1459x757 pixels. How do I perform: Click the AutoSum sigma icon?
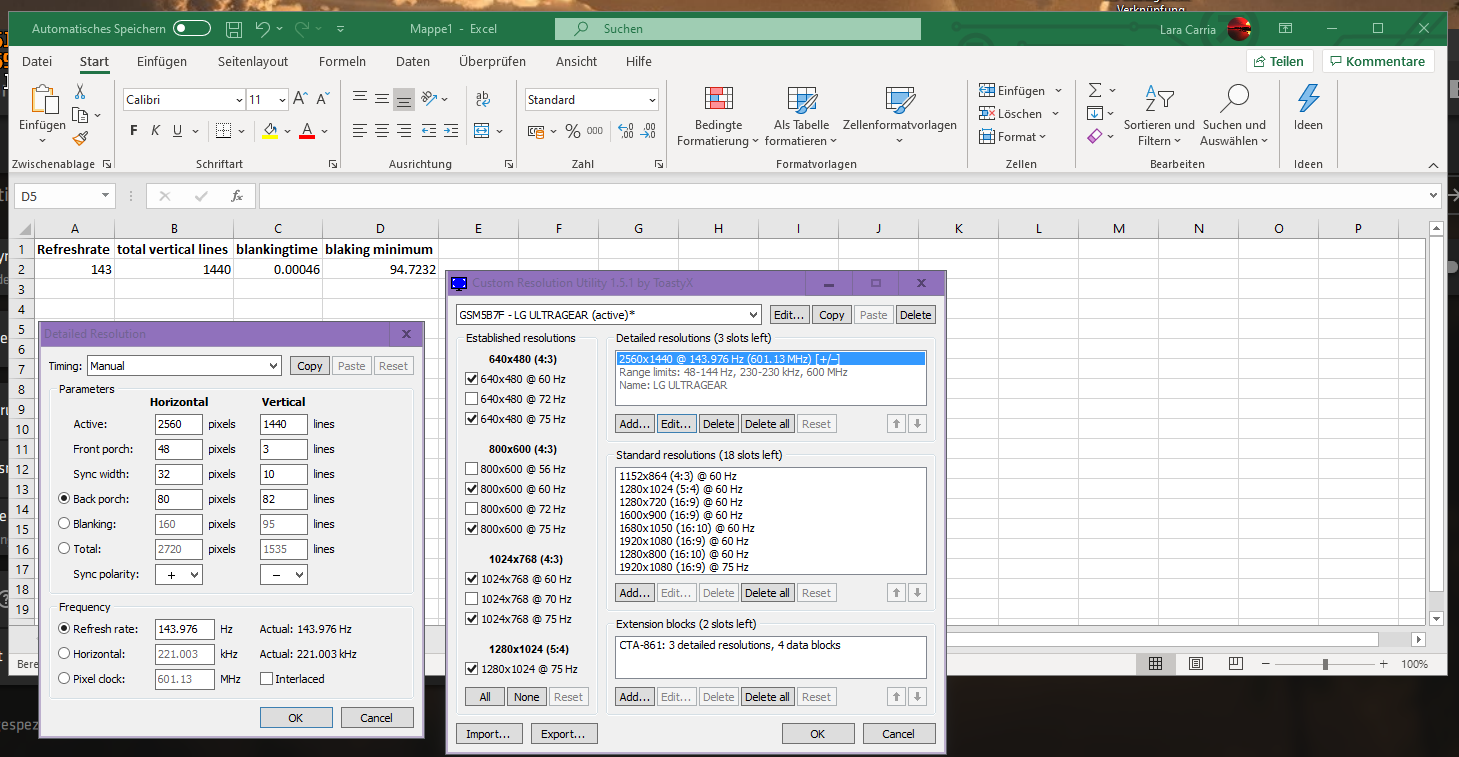(x=1095, y=90)
